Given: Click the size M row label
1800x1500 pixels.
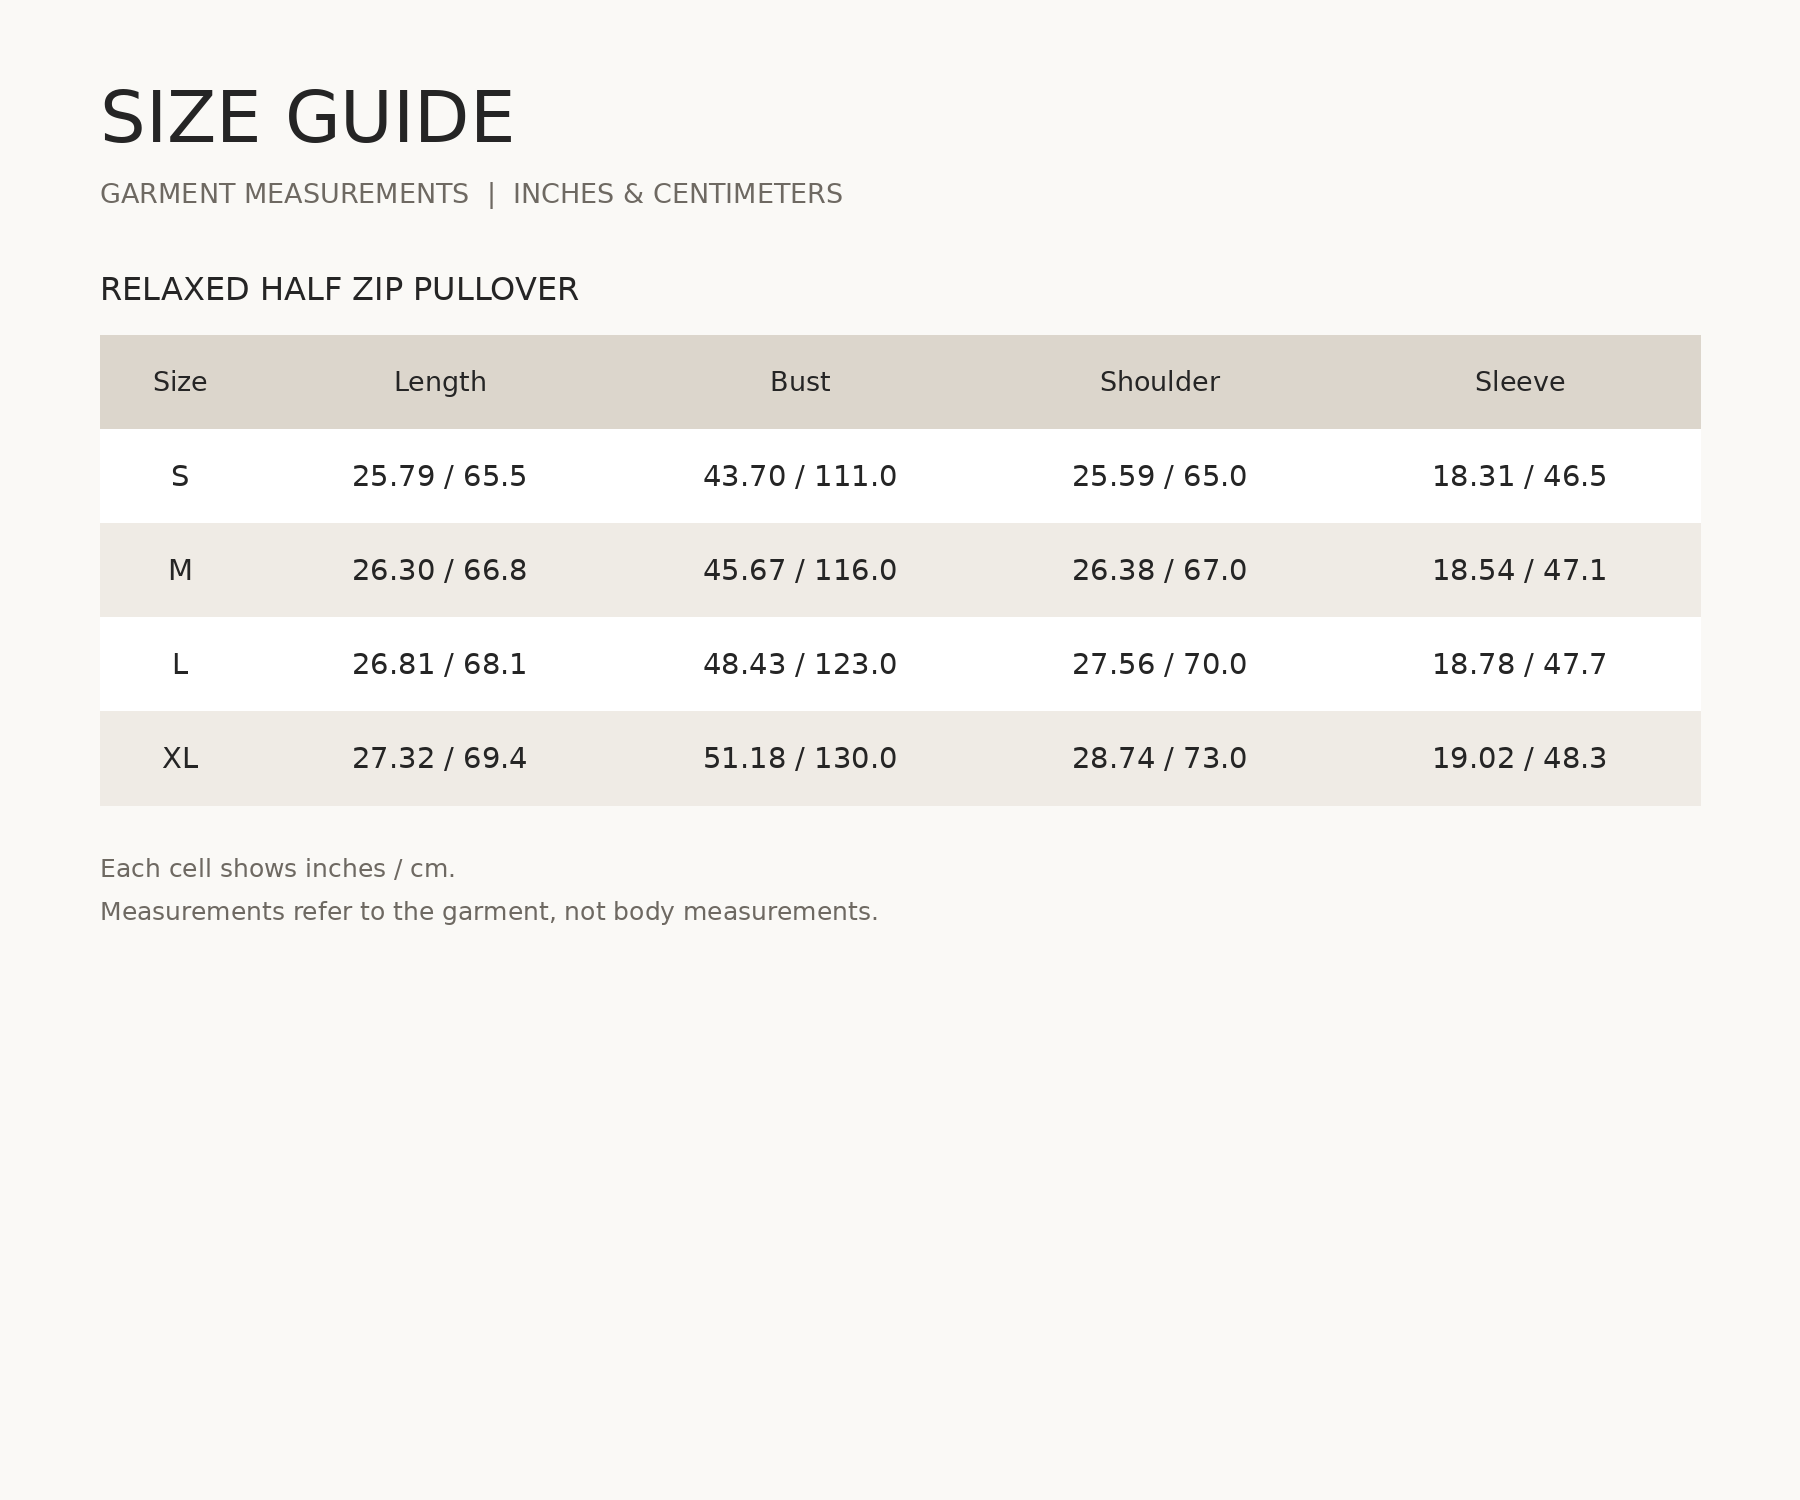Looking at the screenshot, I should click(180, 570).
